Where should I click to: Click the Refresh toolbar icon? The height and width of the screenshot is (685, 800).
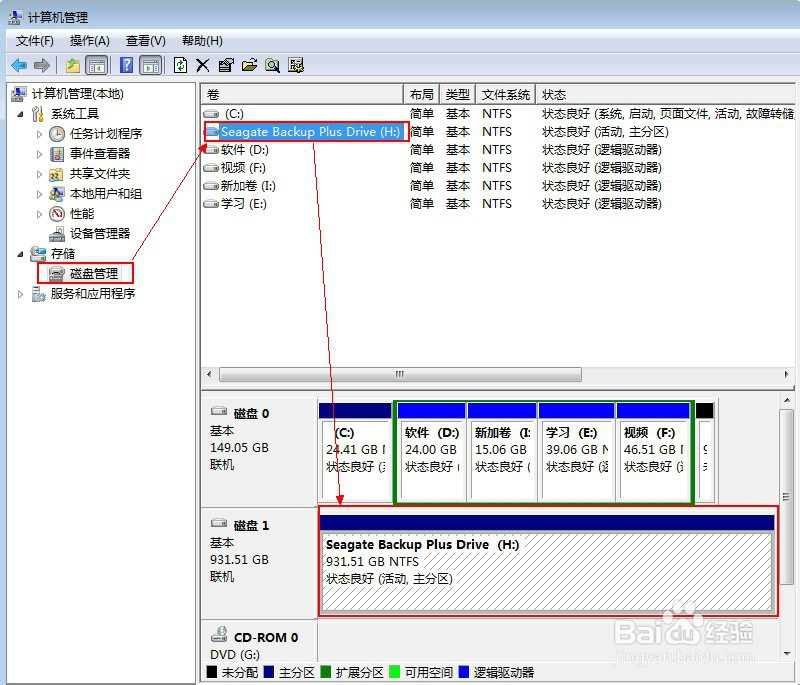pyautogui.click(x=180, y=65)
